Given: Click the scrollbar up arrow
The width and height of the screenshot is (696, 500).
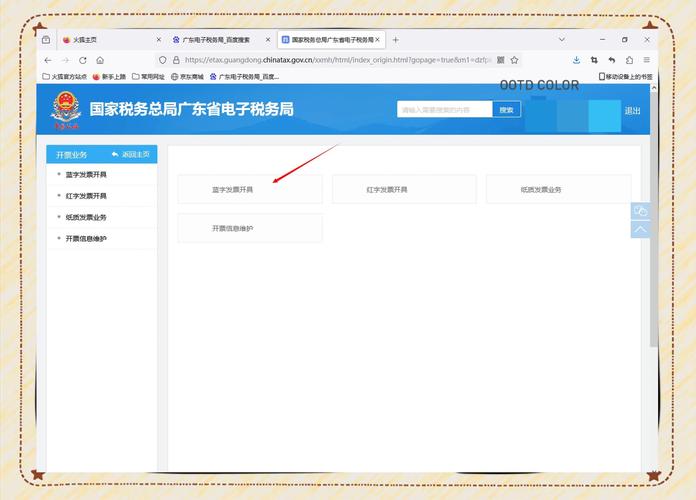Looking at the screenshot, I should (x=654, y=88).
